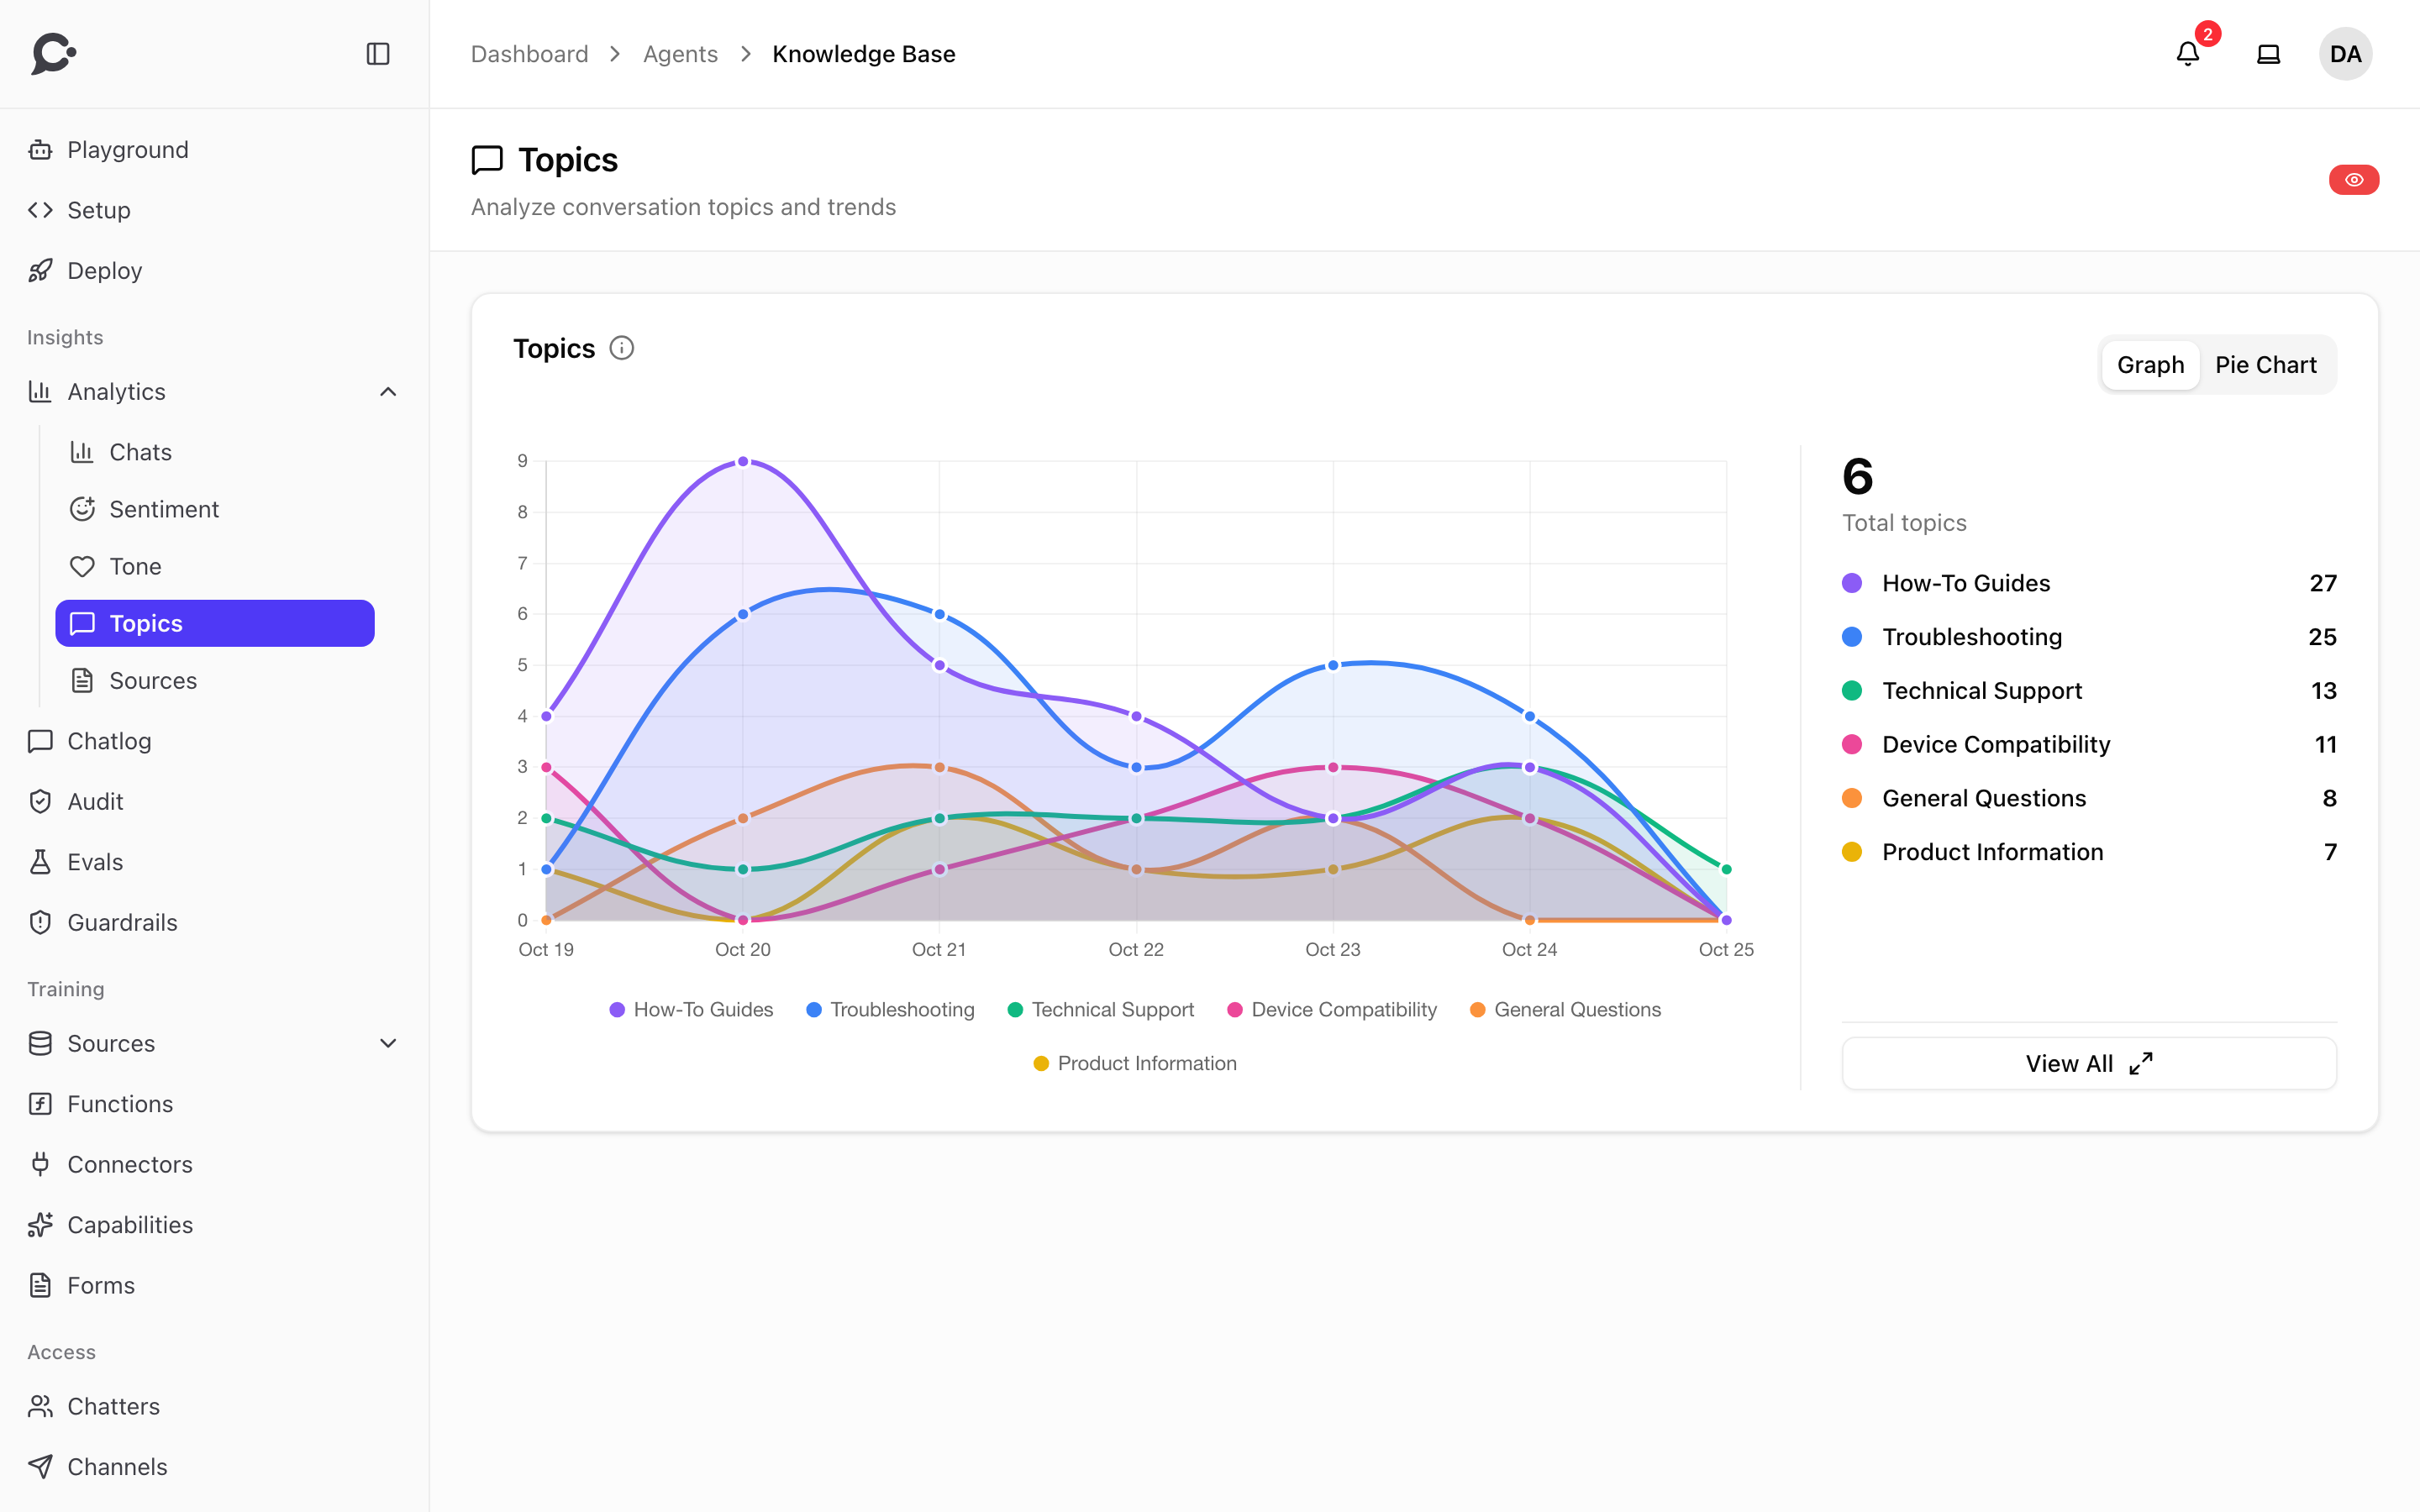Go to Dashboard breadcrumb

[x=530, y=54]
